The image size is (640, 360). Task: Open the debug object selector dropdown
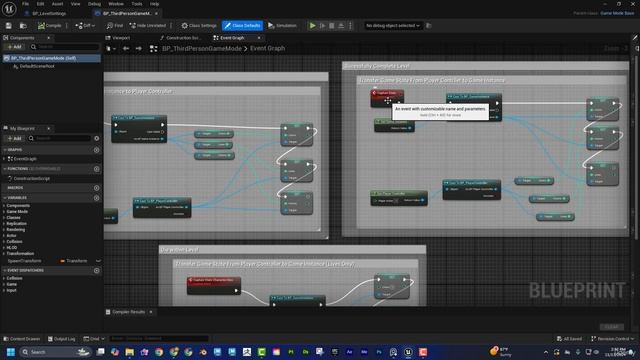pyautogui.click(x=393, y=26)
